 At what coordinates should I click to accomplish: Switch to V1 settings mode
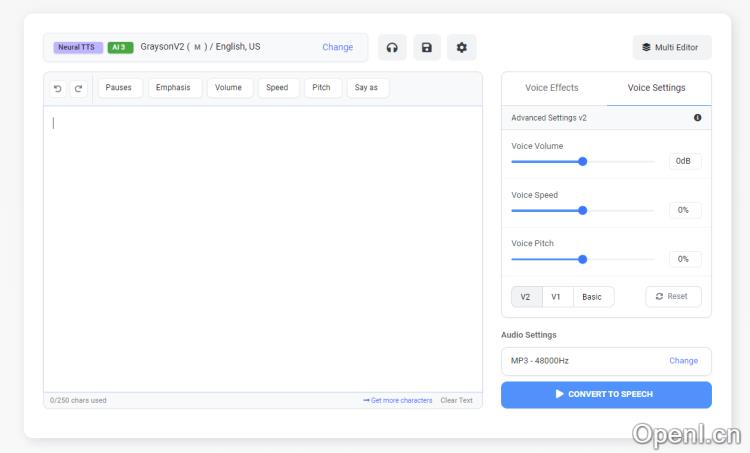coord(557,297)
